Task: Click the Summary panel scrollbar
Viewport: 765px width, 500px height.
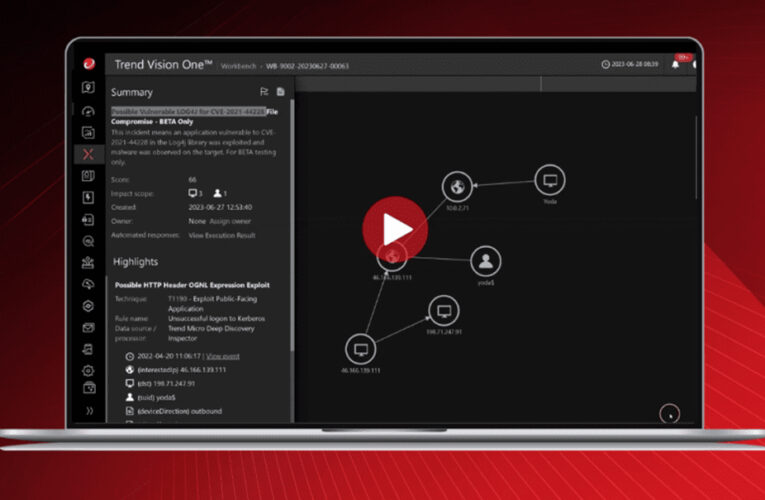Action: coord(292,224)
